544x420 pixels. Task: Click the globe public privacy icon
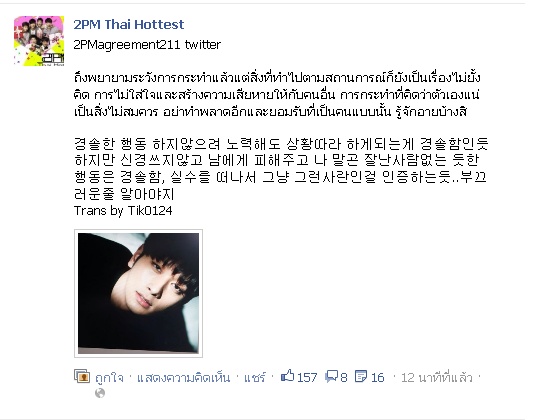100,393
